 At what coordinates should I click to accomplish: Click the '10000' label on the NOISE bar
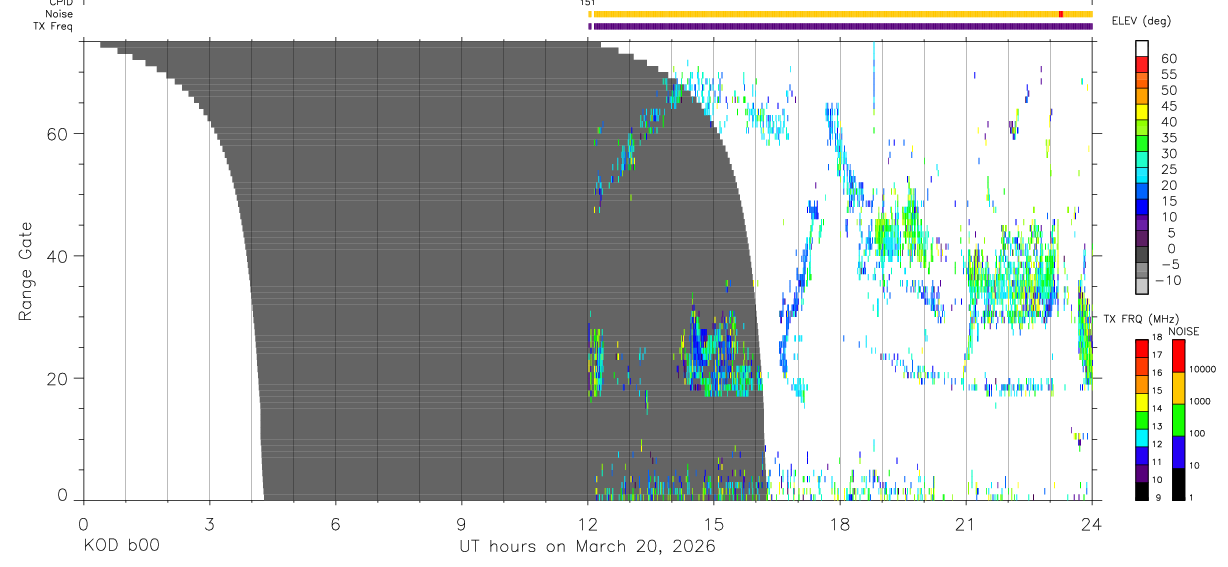coord(1204,370)
